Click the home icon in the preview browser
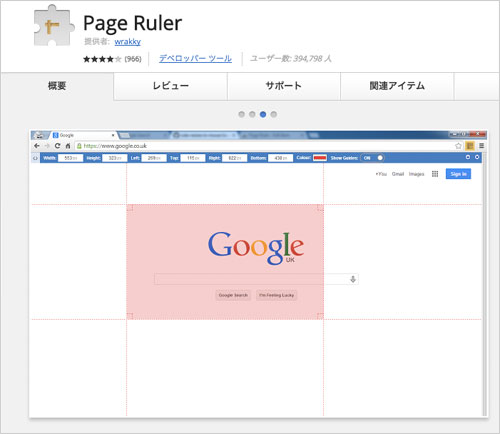 click(68, 146)
